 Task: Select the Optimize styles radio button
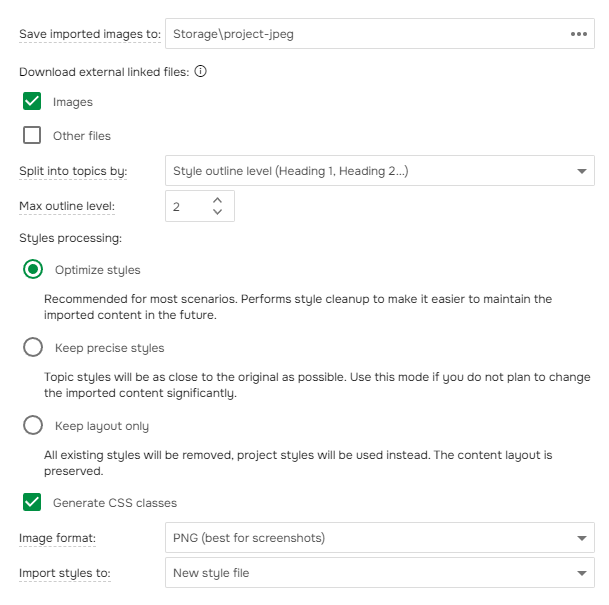(x=33, y=269)
